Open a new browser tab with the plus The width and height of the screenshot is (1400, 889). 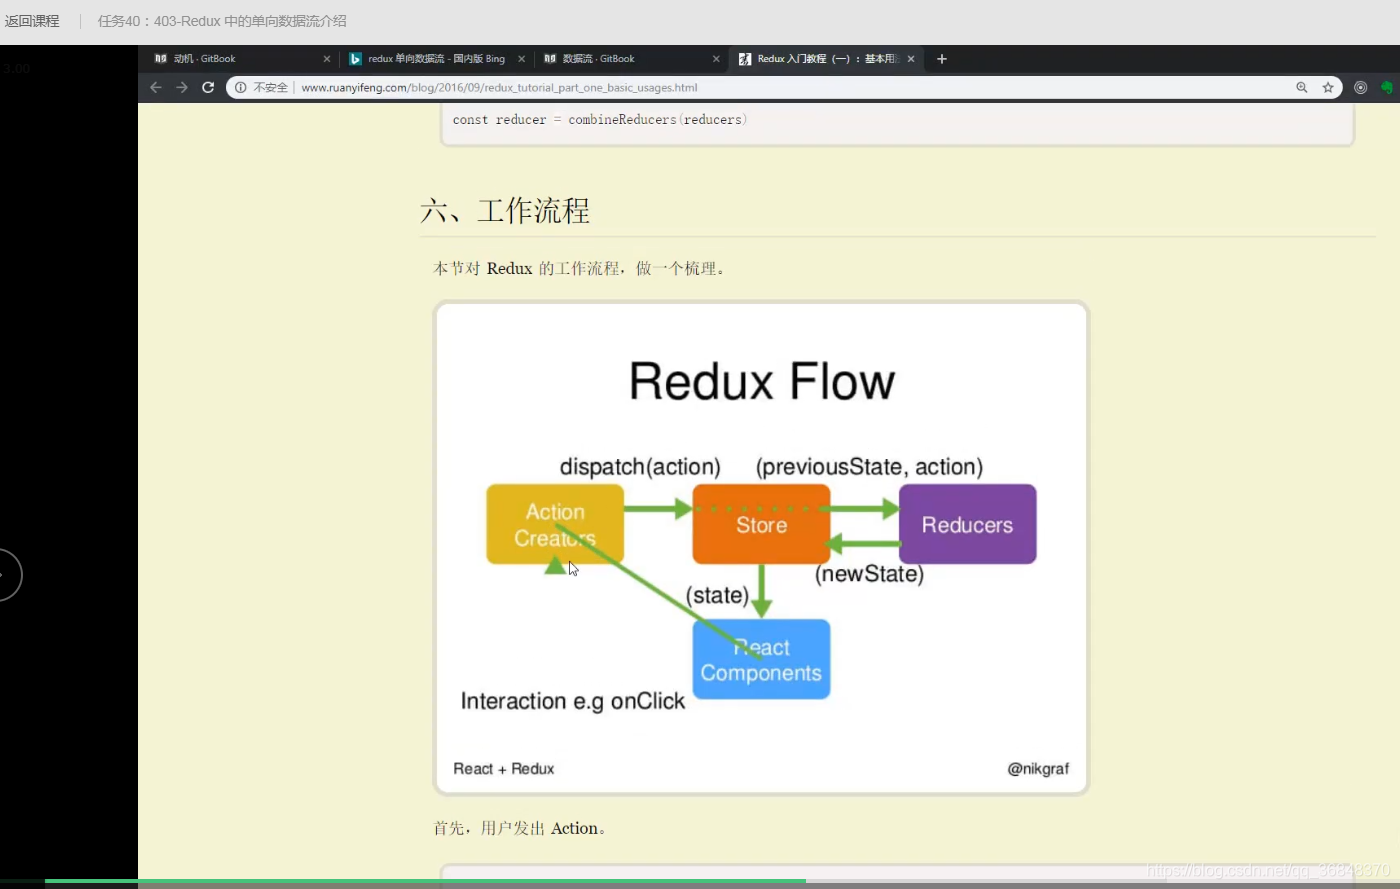pos(941,59)
